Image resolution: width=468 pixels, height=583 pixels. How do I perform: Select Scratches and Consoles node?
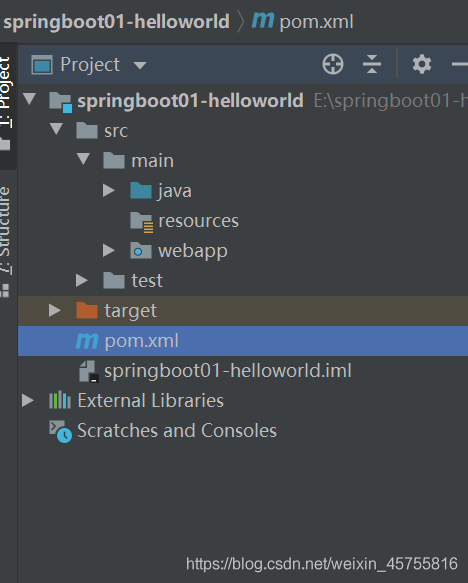(177, 431)
